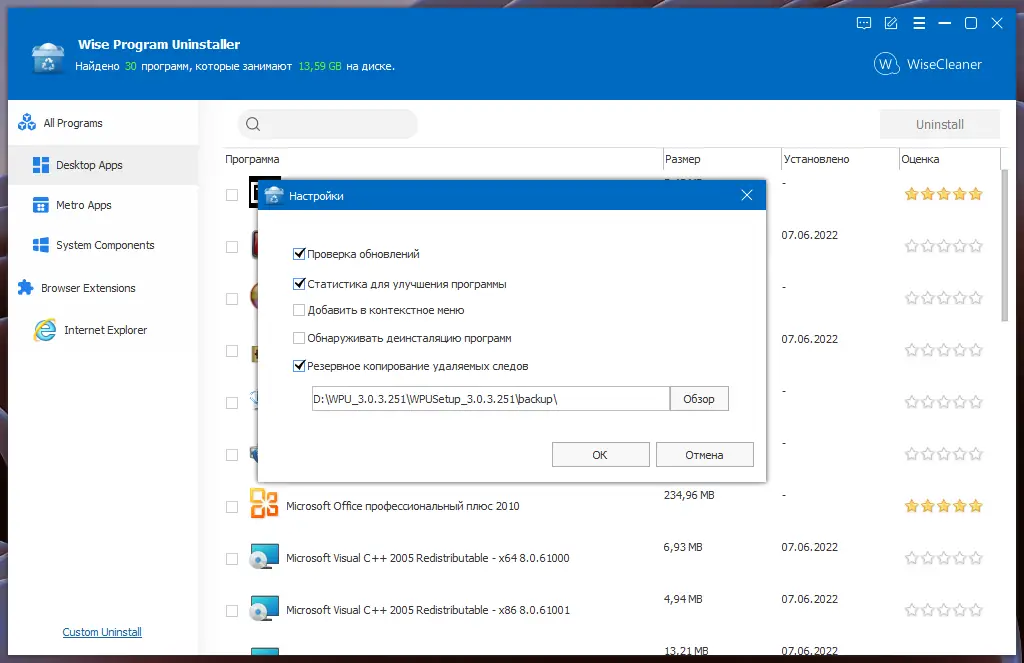The height and width of the screenshot is (663, 1024).
Task: Click the Visual C++ 2005 x86 installer icon
Action: pos(264,608)
